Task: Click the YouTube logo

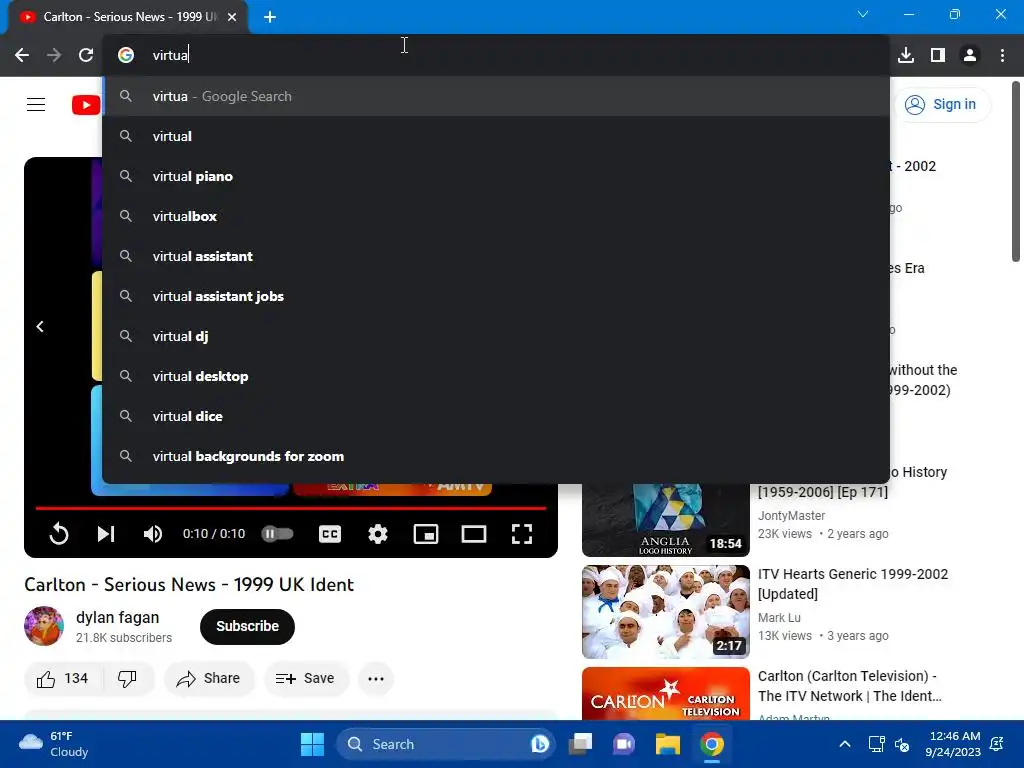Action: click(86, 104)
